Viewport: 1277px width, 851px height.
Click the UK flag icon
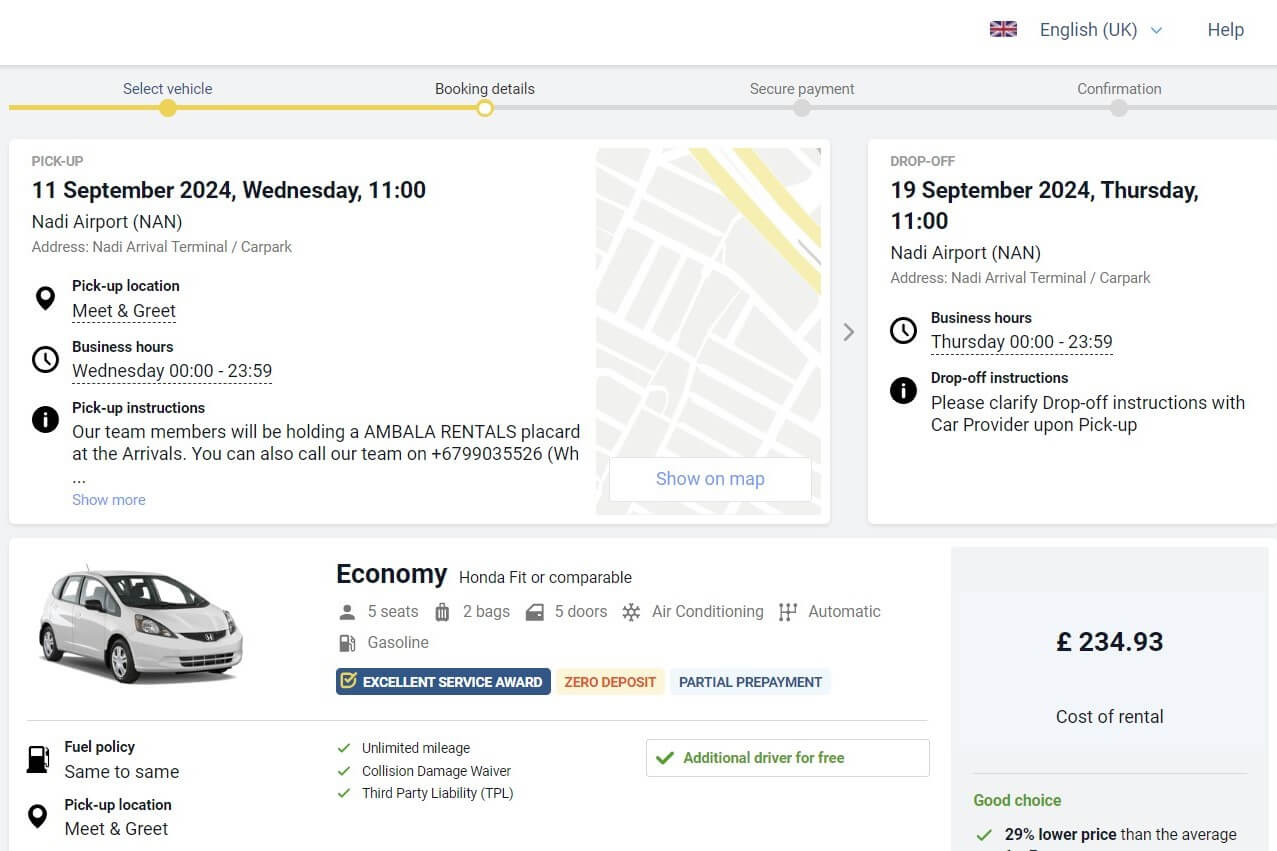[x=1003, y=29]
